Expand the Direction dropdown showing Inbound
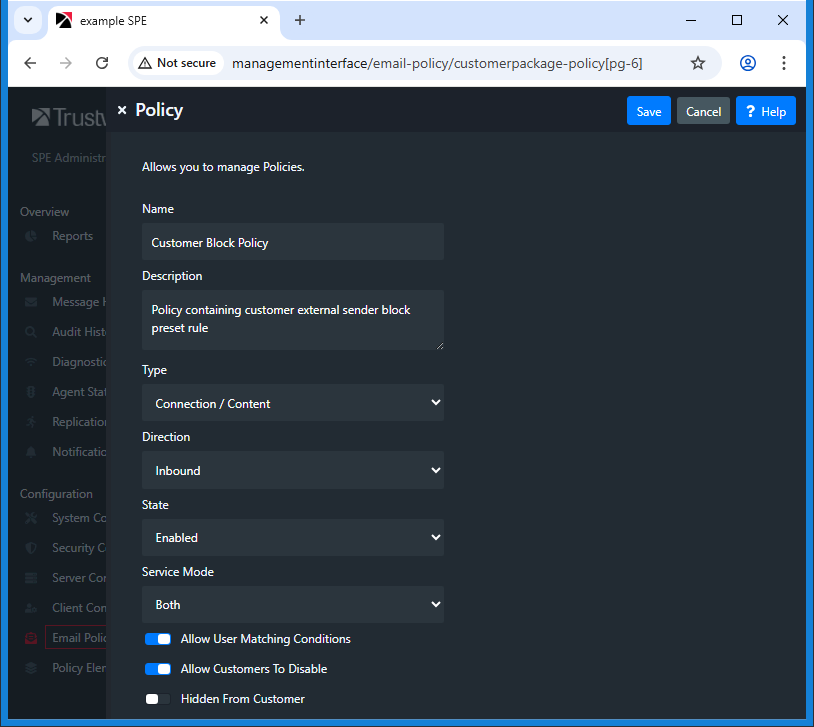The width and height of the screenshot is (814, 727). [x=293, y=470]
